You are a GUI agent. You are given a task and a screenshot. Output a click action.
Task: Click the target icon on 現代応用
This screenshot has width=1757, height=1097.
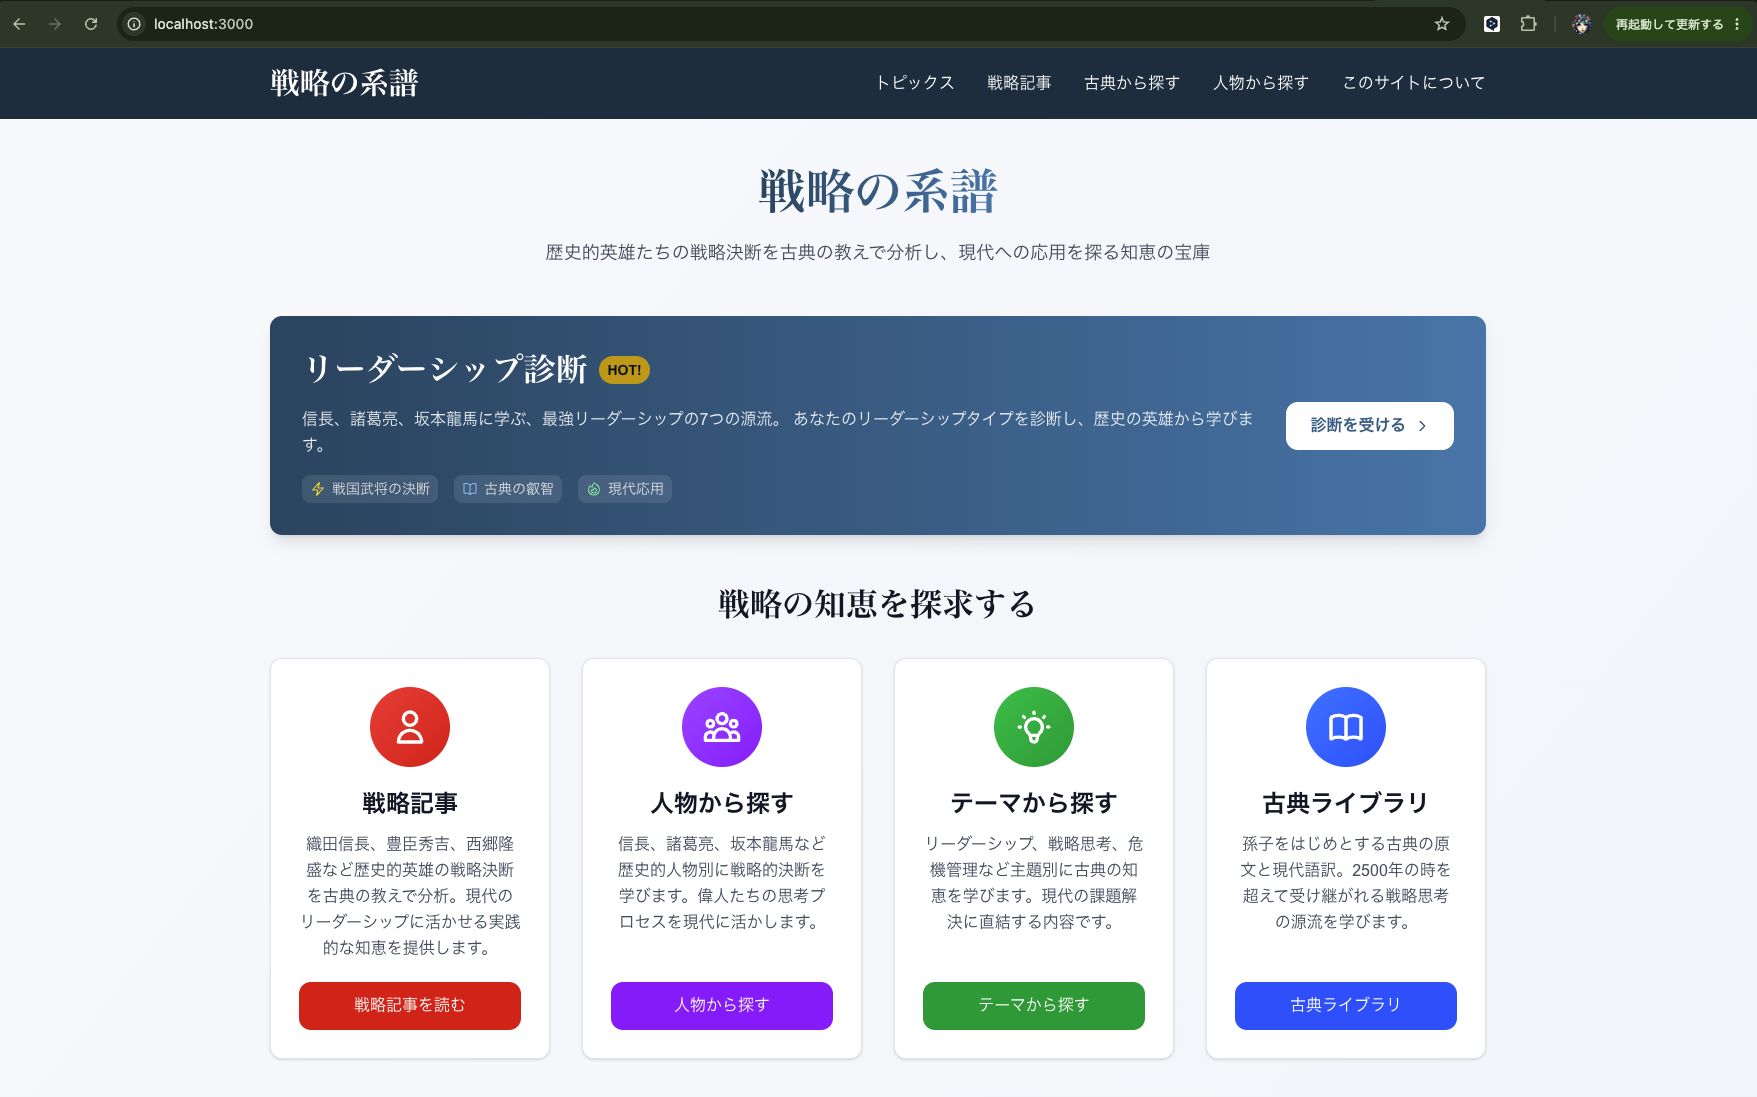[594, 489]
